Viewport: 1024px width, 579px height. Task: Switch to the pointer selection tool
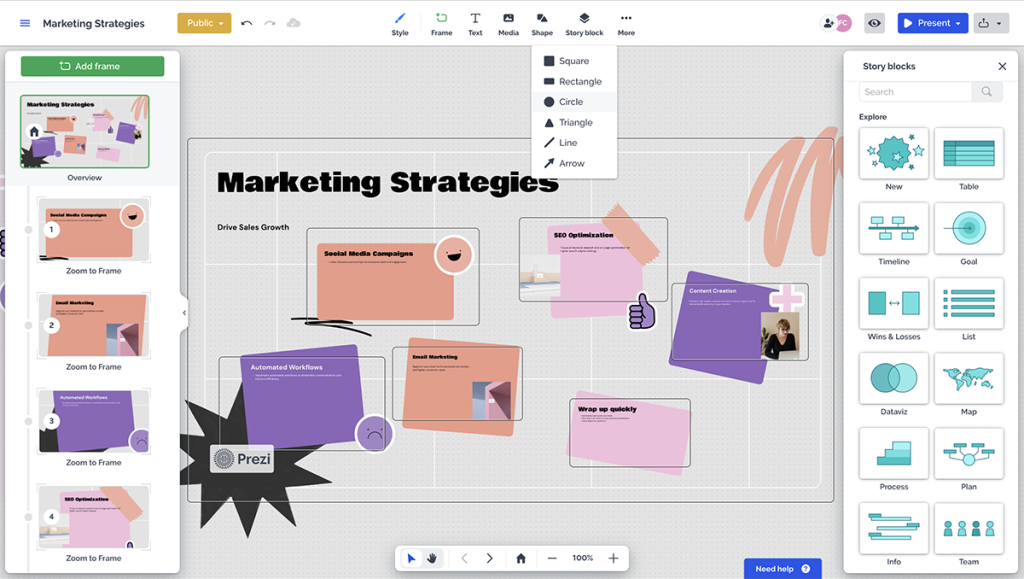tap(413, 558)
